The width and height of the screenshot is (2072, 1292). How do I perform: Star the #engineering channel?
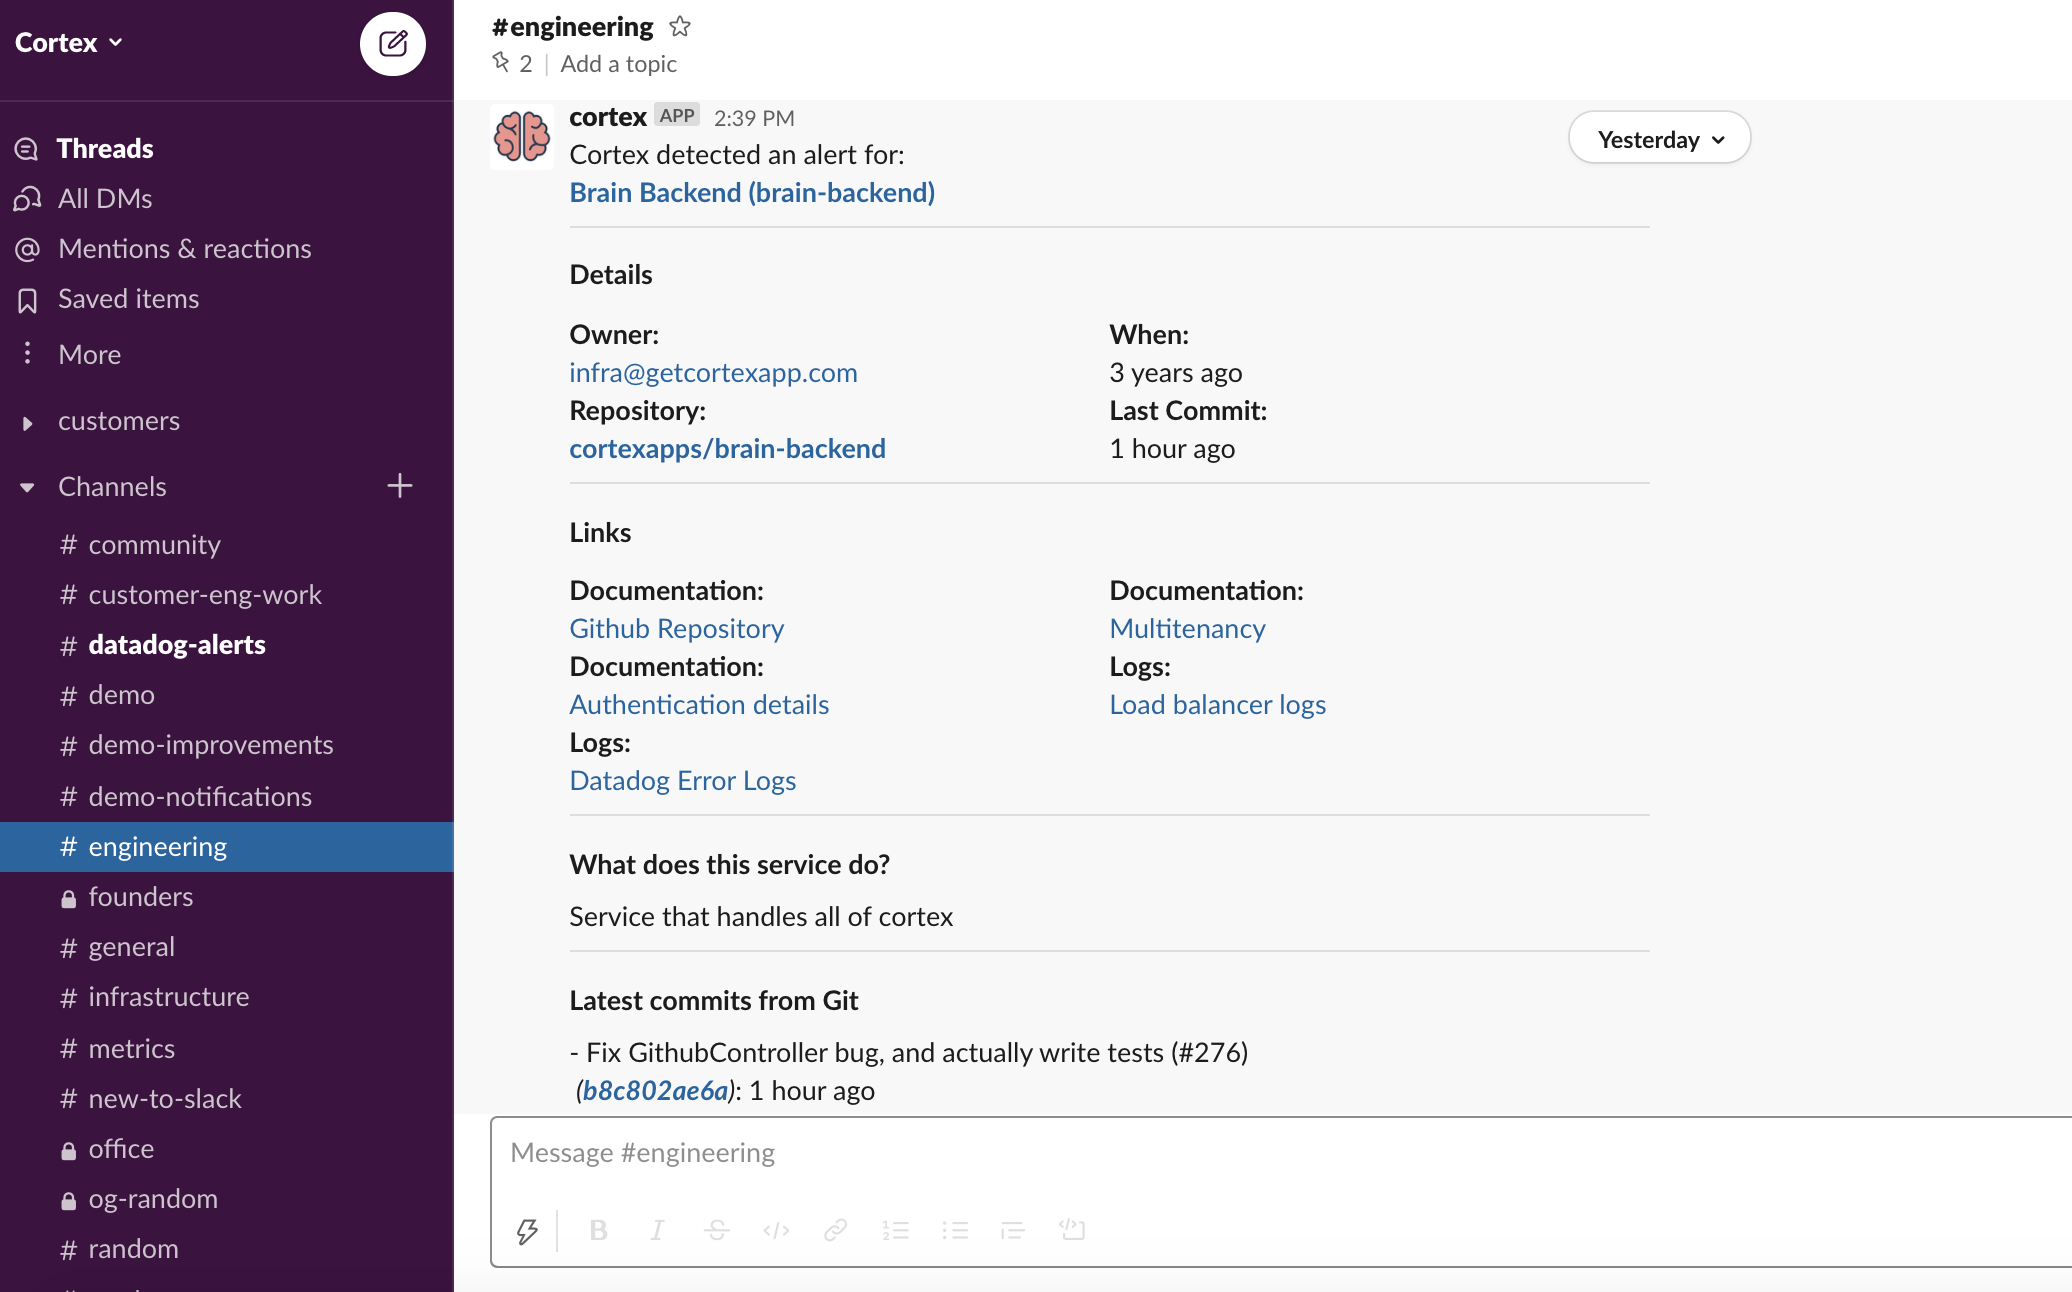click(680, 27)
